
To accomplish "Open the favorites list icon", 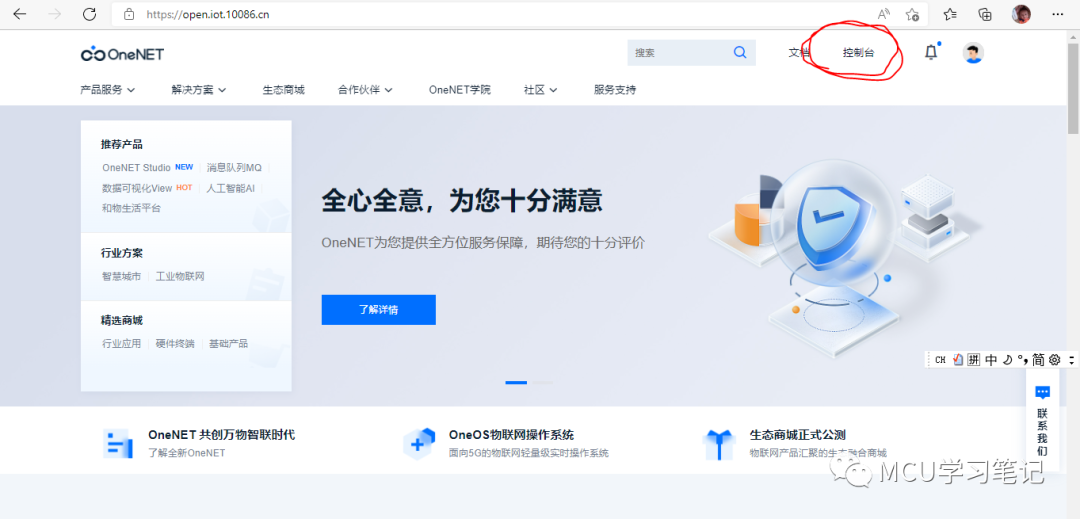I will coord(950,14).
